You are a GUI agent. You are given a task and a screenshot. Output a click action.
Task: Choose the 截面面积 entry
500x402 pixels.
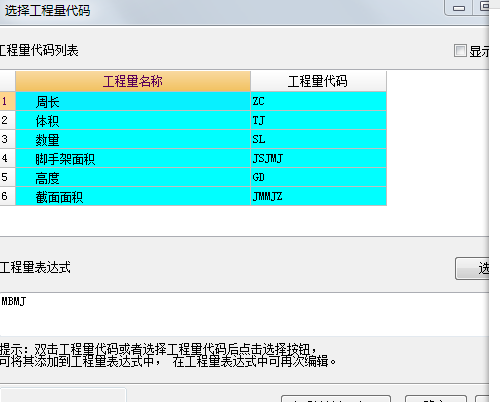point(133,196)
